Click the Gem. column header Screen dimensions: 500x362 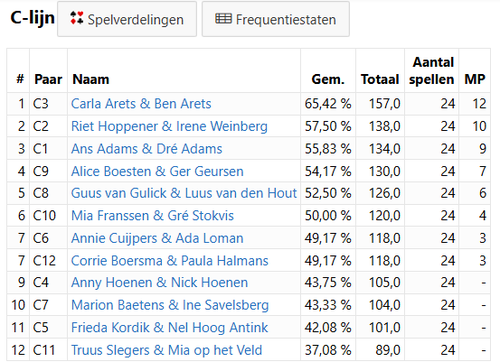tap(328, 79)
